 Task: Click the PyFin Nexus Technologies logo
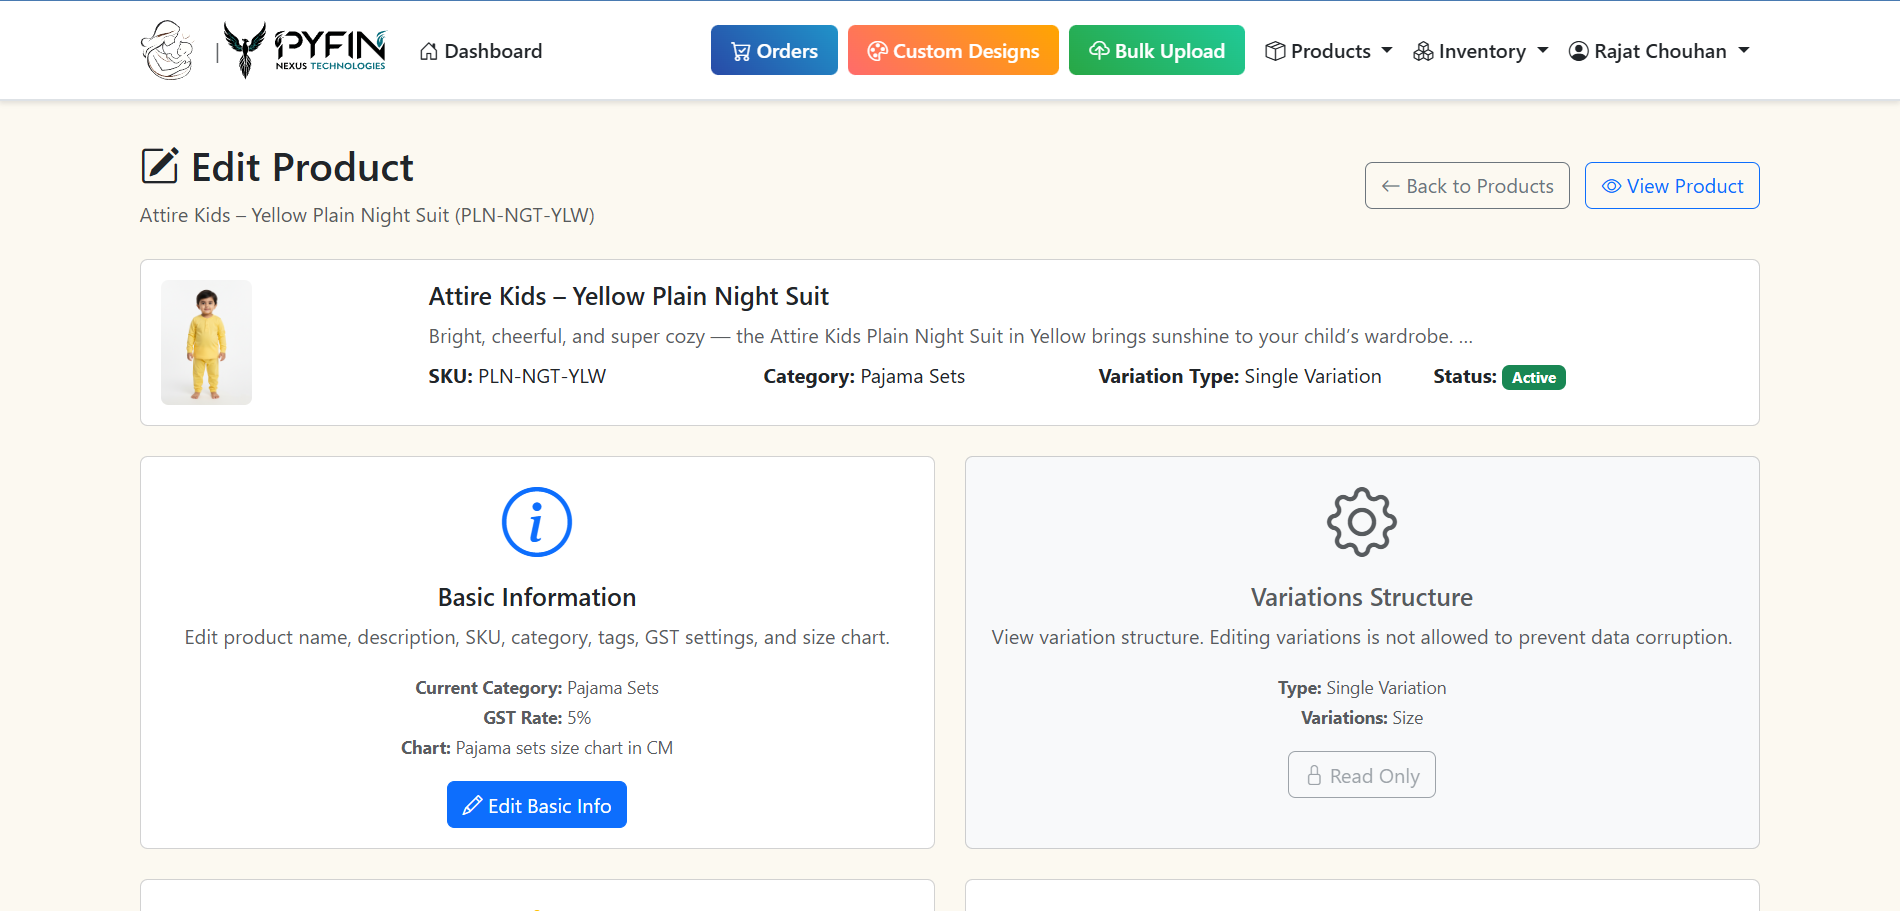click(305, 50)
